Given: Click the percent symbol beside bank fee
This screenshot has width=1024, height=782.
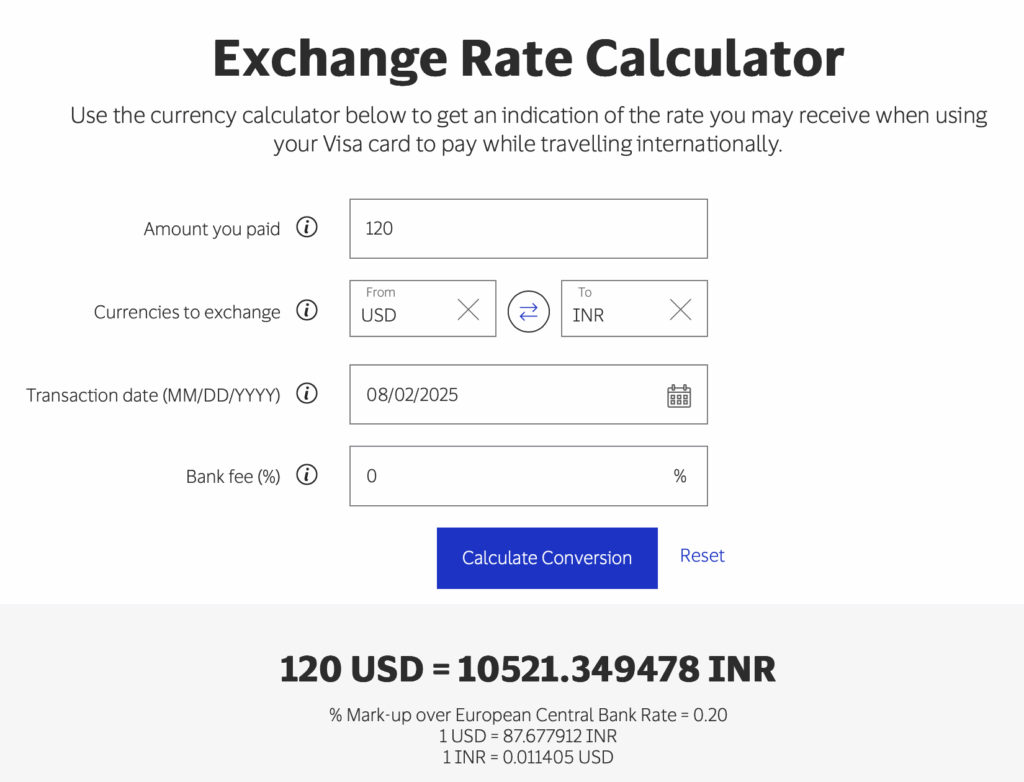Looking at the screenshot, I should pyautogui.click(x=680, y=477).
